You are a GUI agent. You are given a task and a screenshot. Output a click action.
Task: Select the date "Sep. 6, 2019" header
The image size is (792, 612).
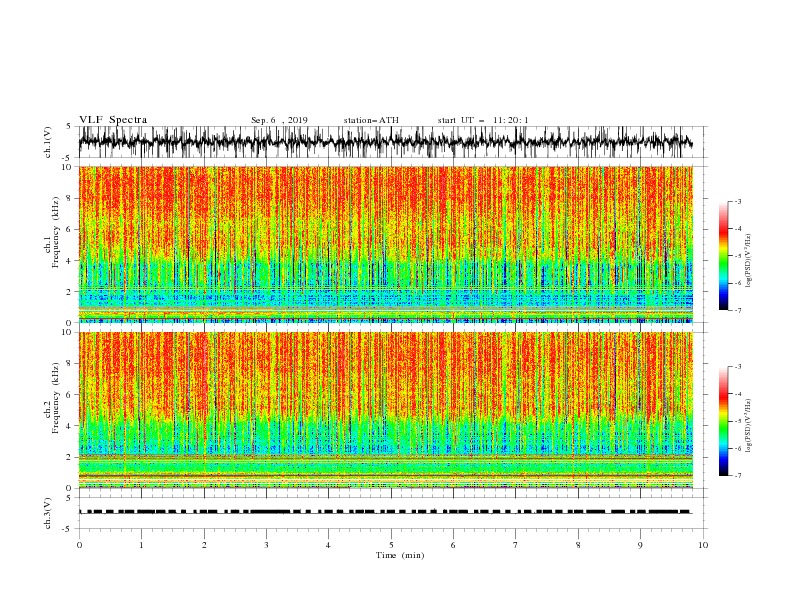coord(279,120)
